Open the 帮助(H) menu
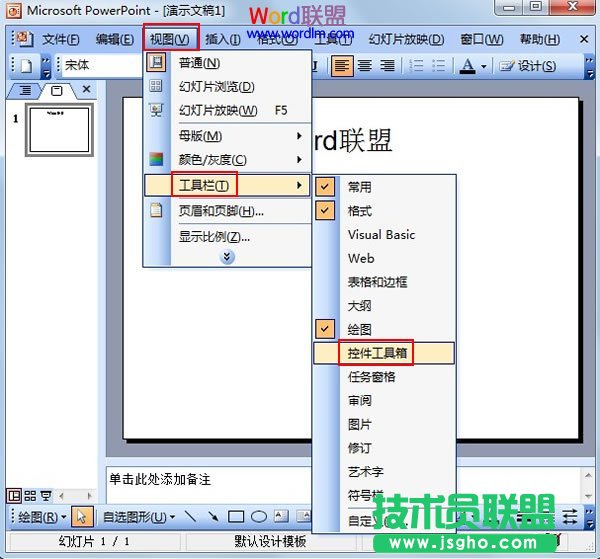The width and height of the screenshot is (600, 559). pyautogui.click(x=540, y=39)
